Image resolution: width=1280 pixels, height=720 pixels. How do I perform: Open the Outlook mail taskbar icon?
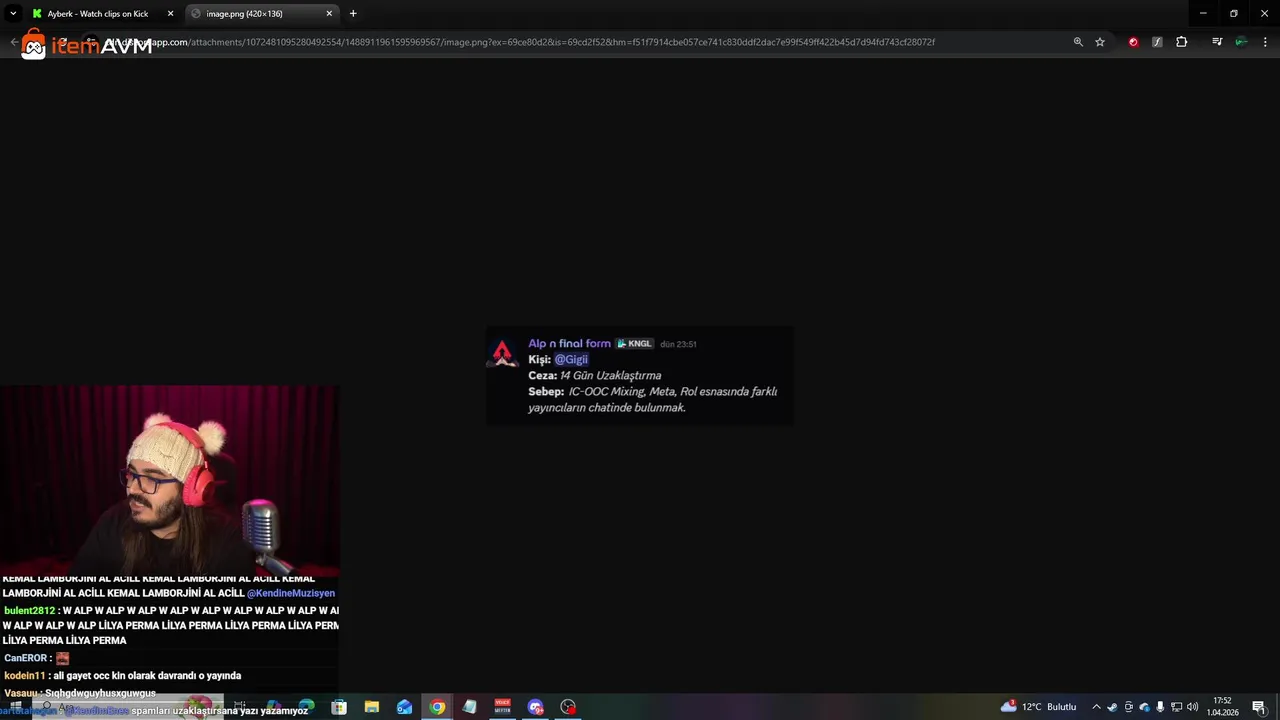404,707
